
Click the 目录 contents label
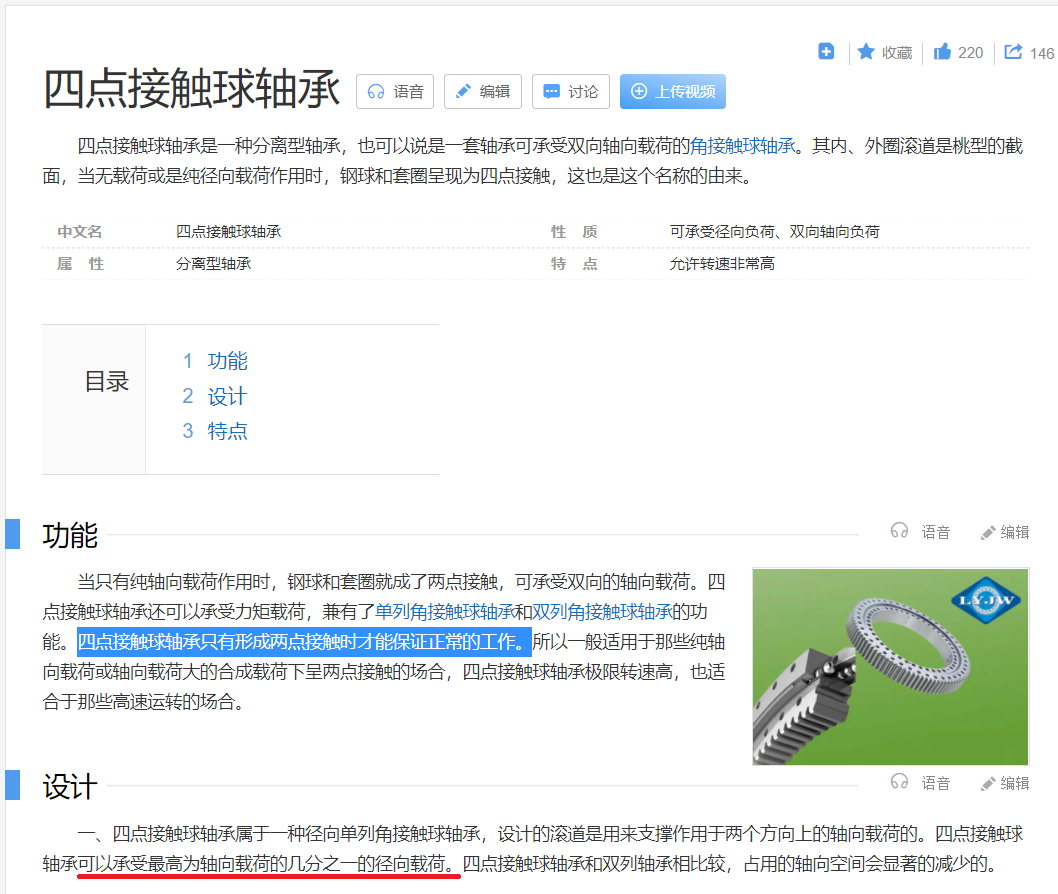107,381
